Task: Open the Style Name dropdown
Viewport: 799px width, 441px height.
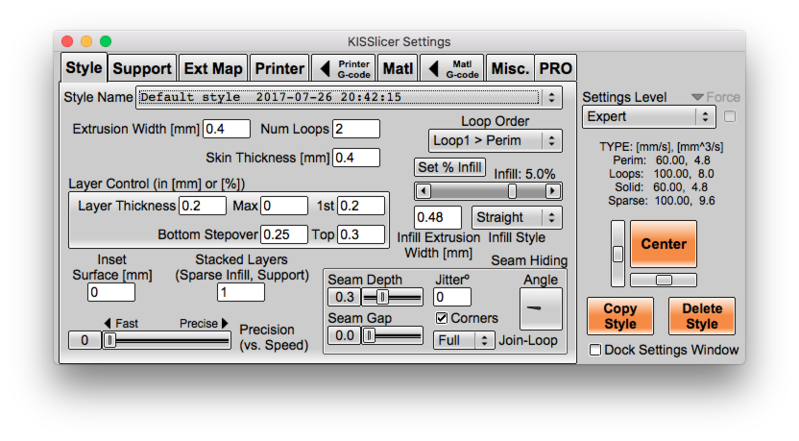Action: [349, 97]
